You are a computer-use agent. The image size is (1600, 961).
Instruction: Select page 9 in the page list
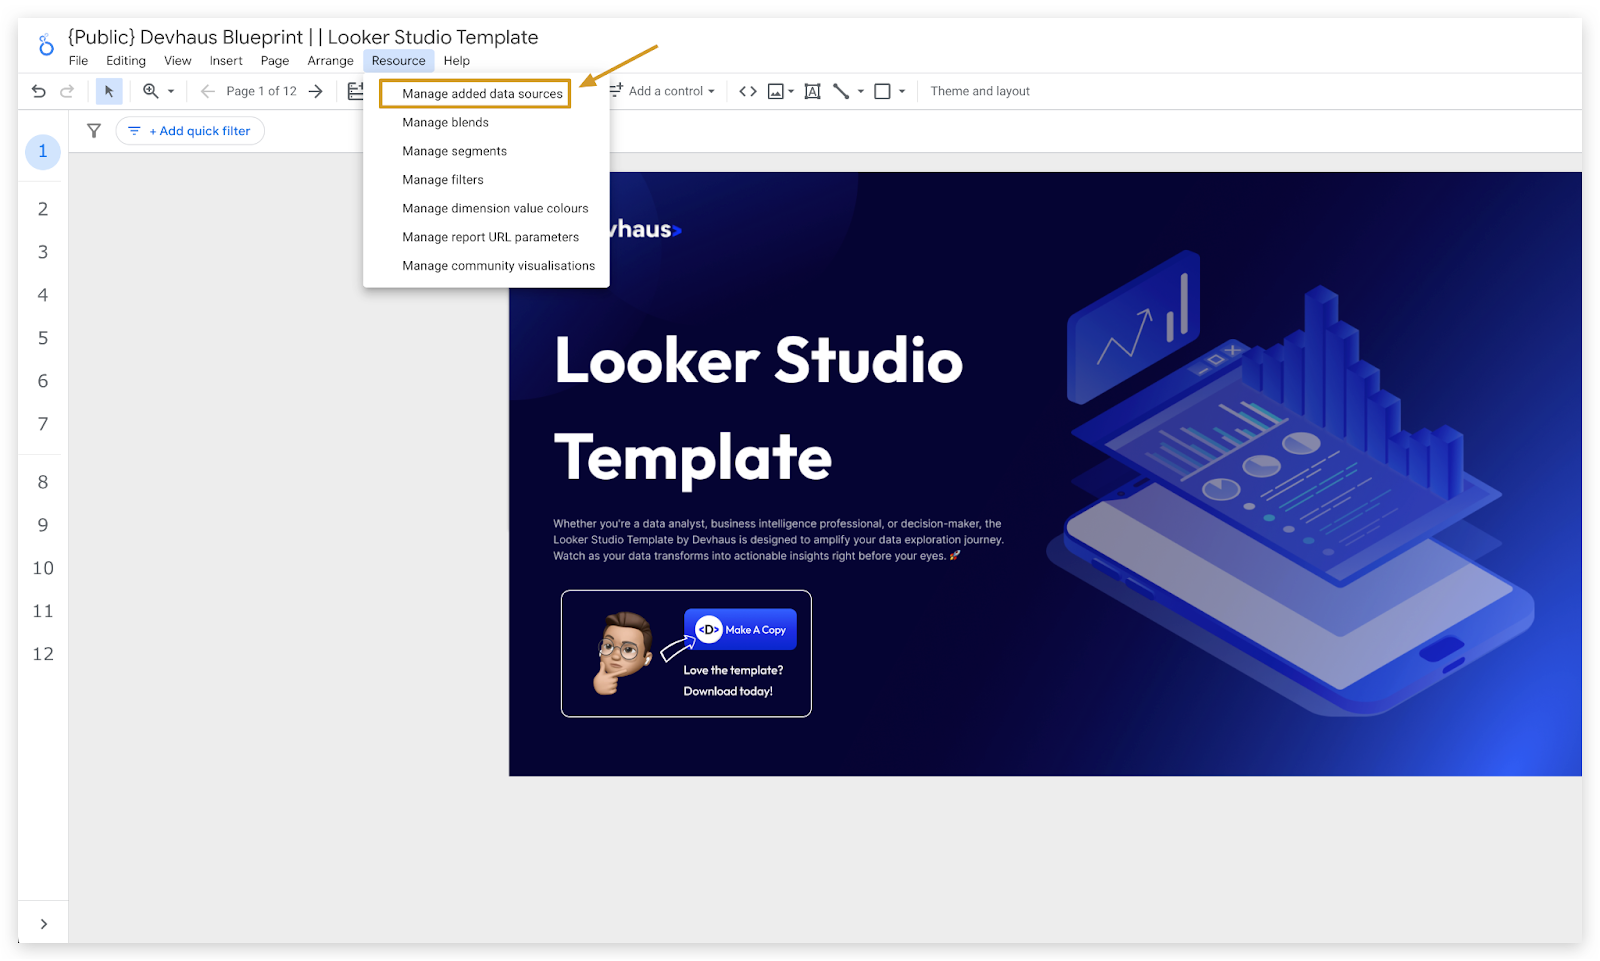[43, 525]
